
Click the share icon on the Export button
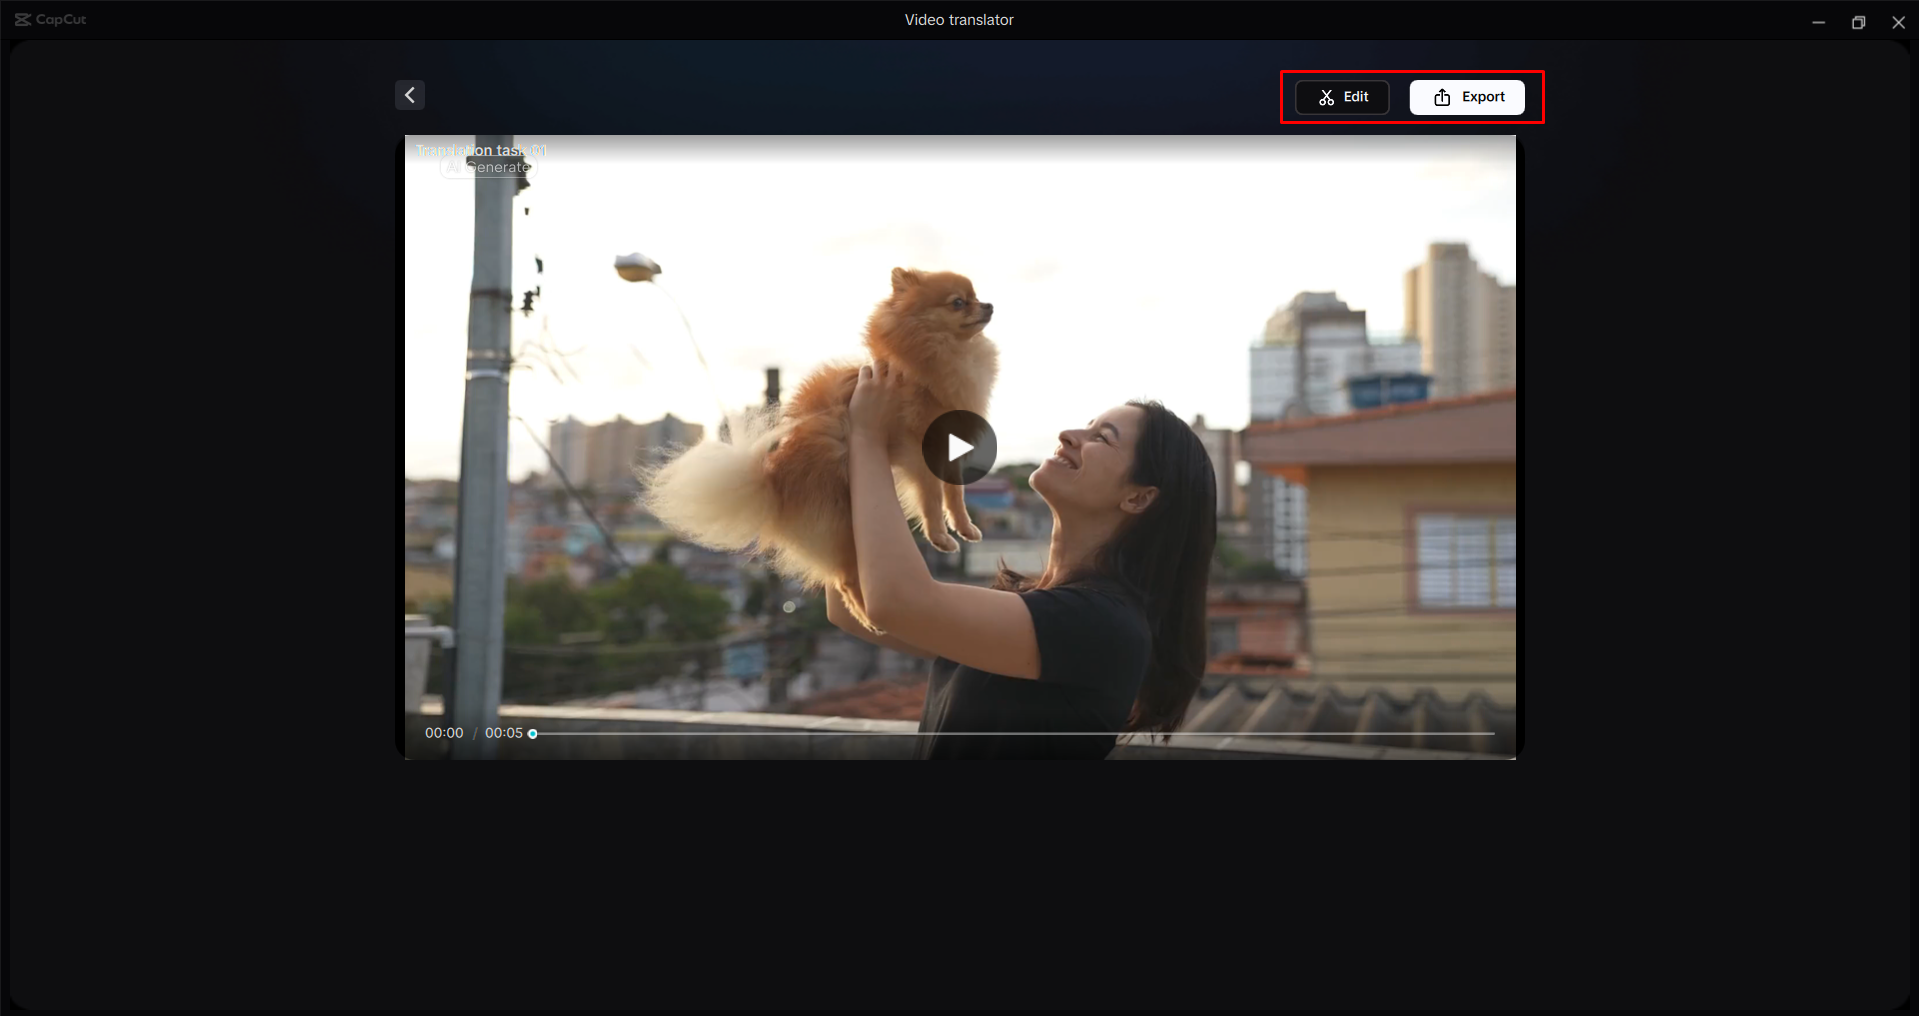(1441, 97)
